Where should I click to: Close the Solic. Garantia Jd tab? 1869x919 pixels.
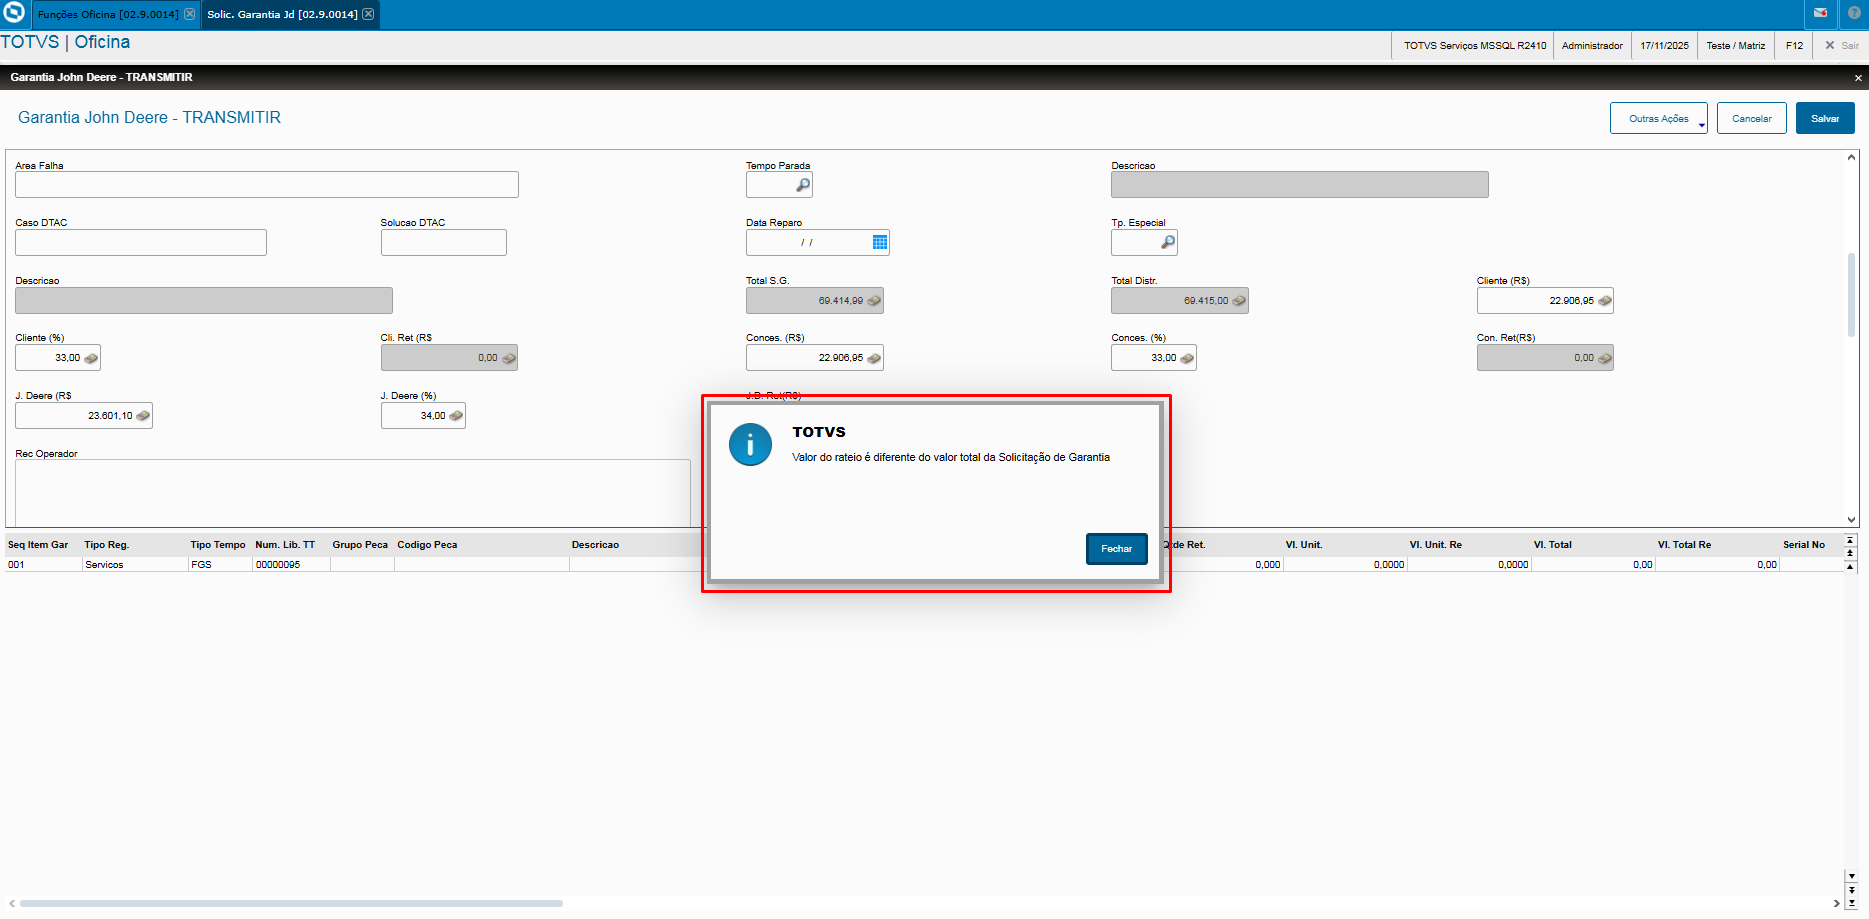[x=368, y=14]
